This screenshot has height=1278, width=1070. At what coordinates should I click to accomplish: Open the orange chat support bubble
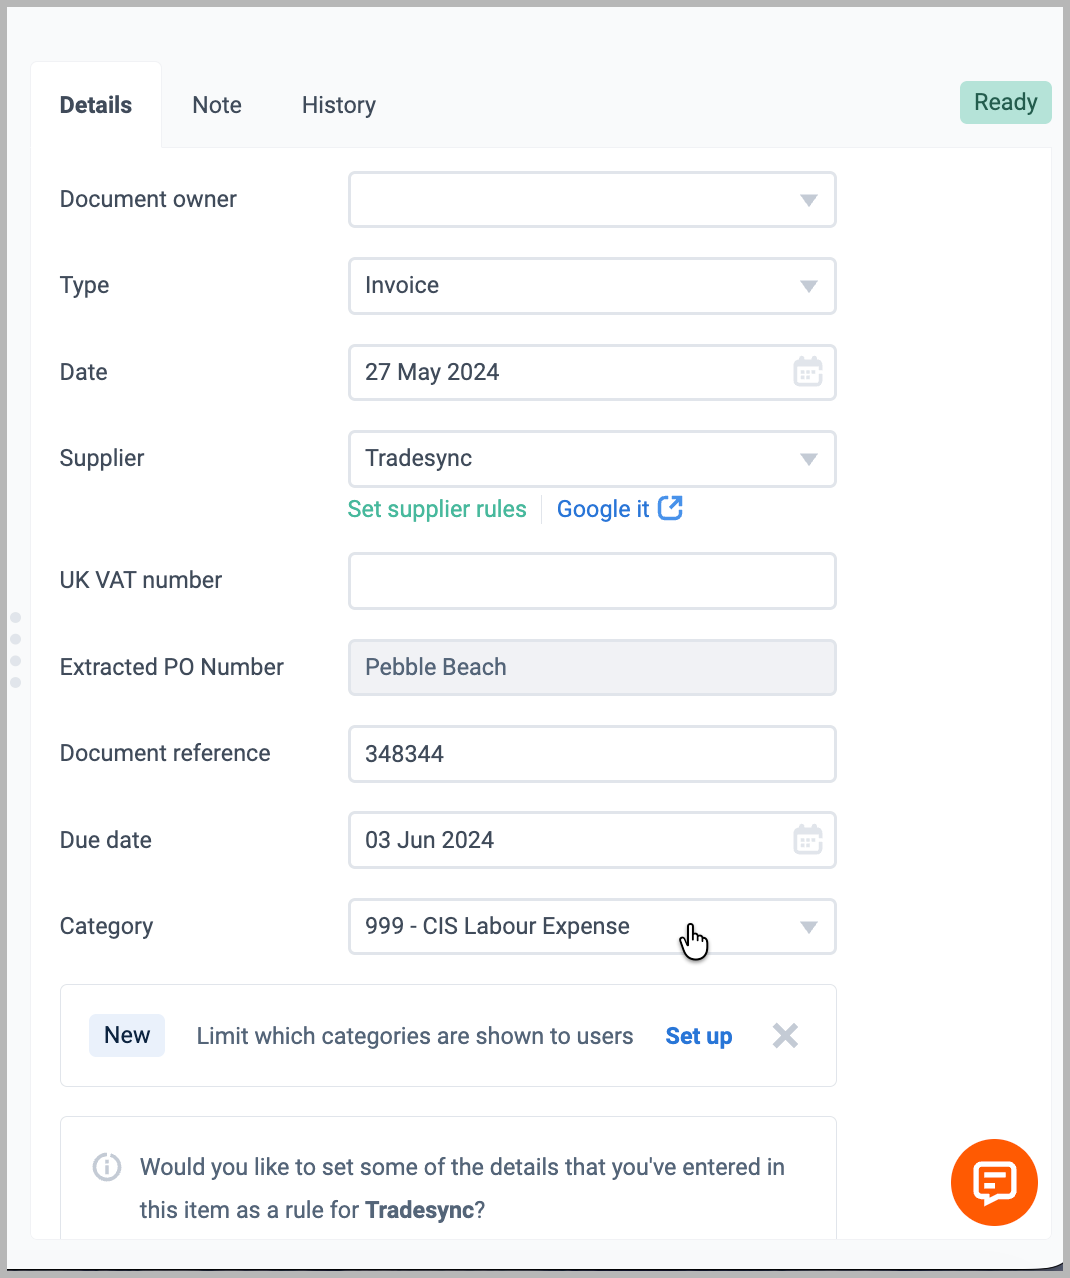(994, 1182)
